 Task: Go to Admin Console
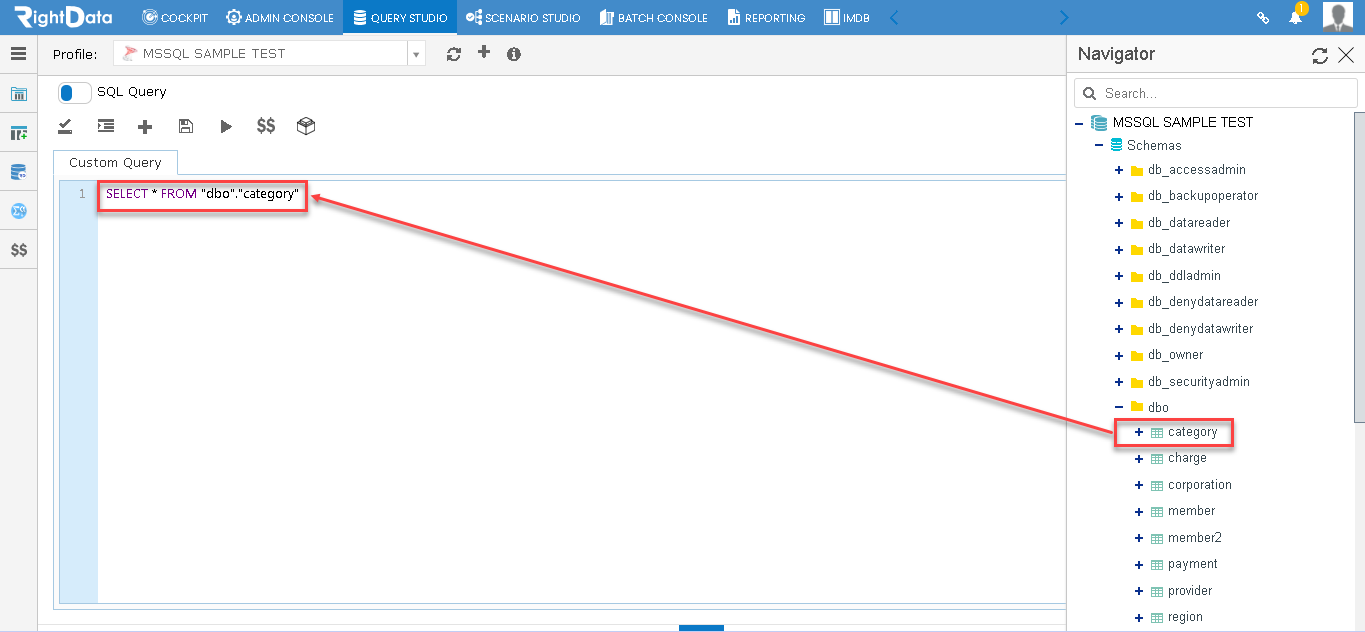[x=280, y=18]
